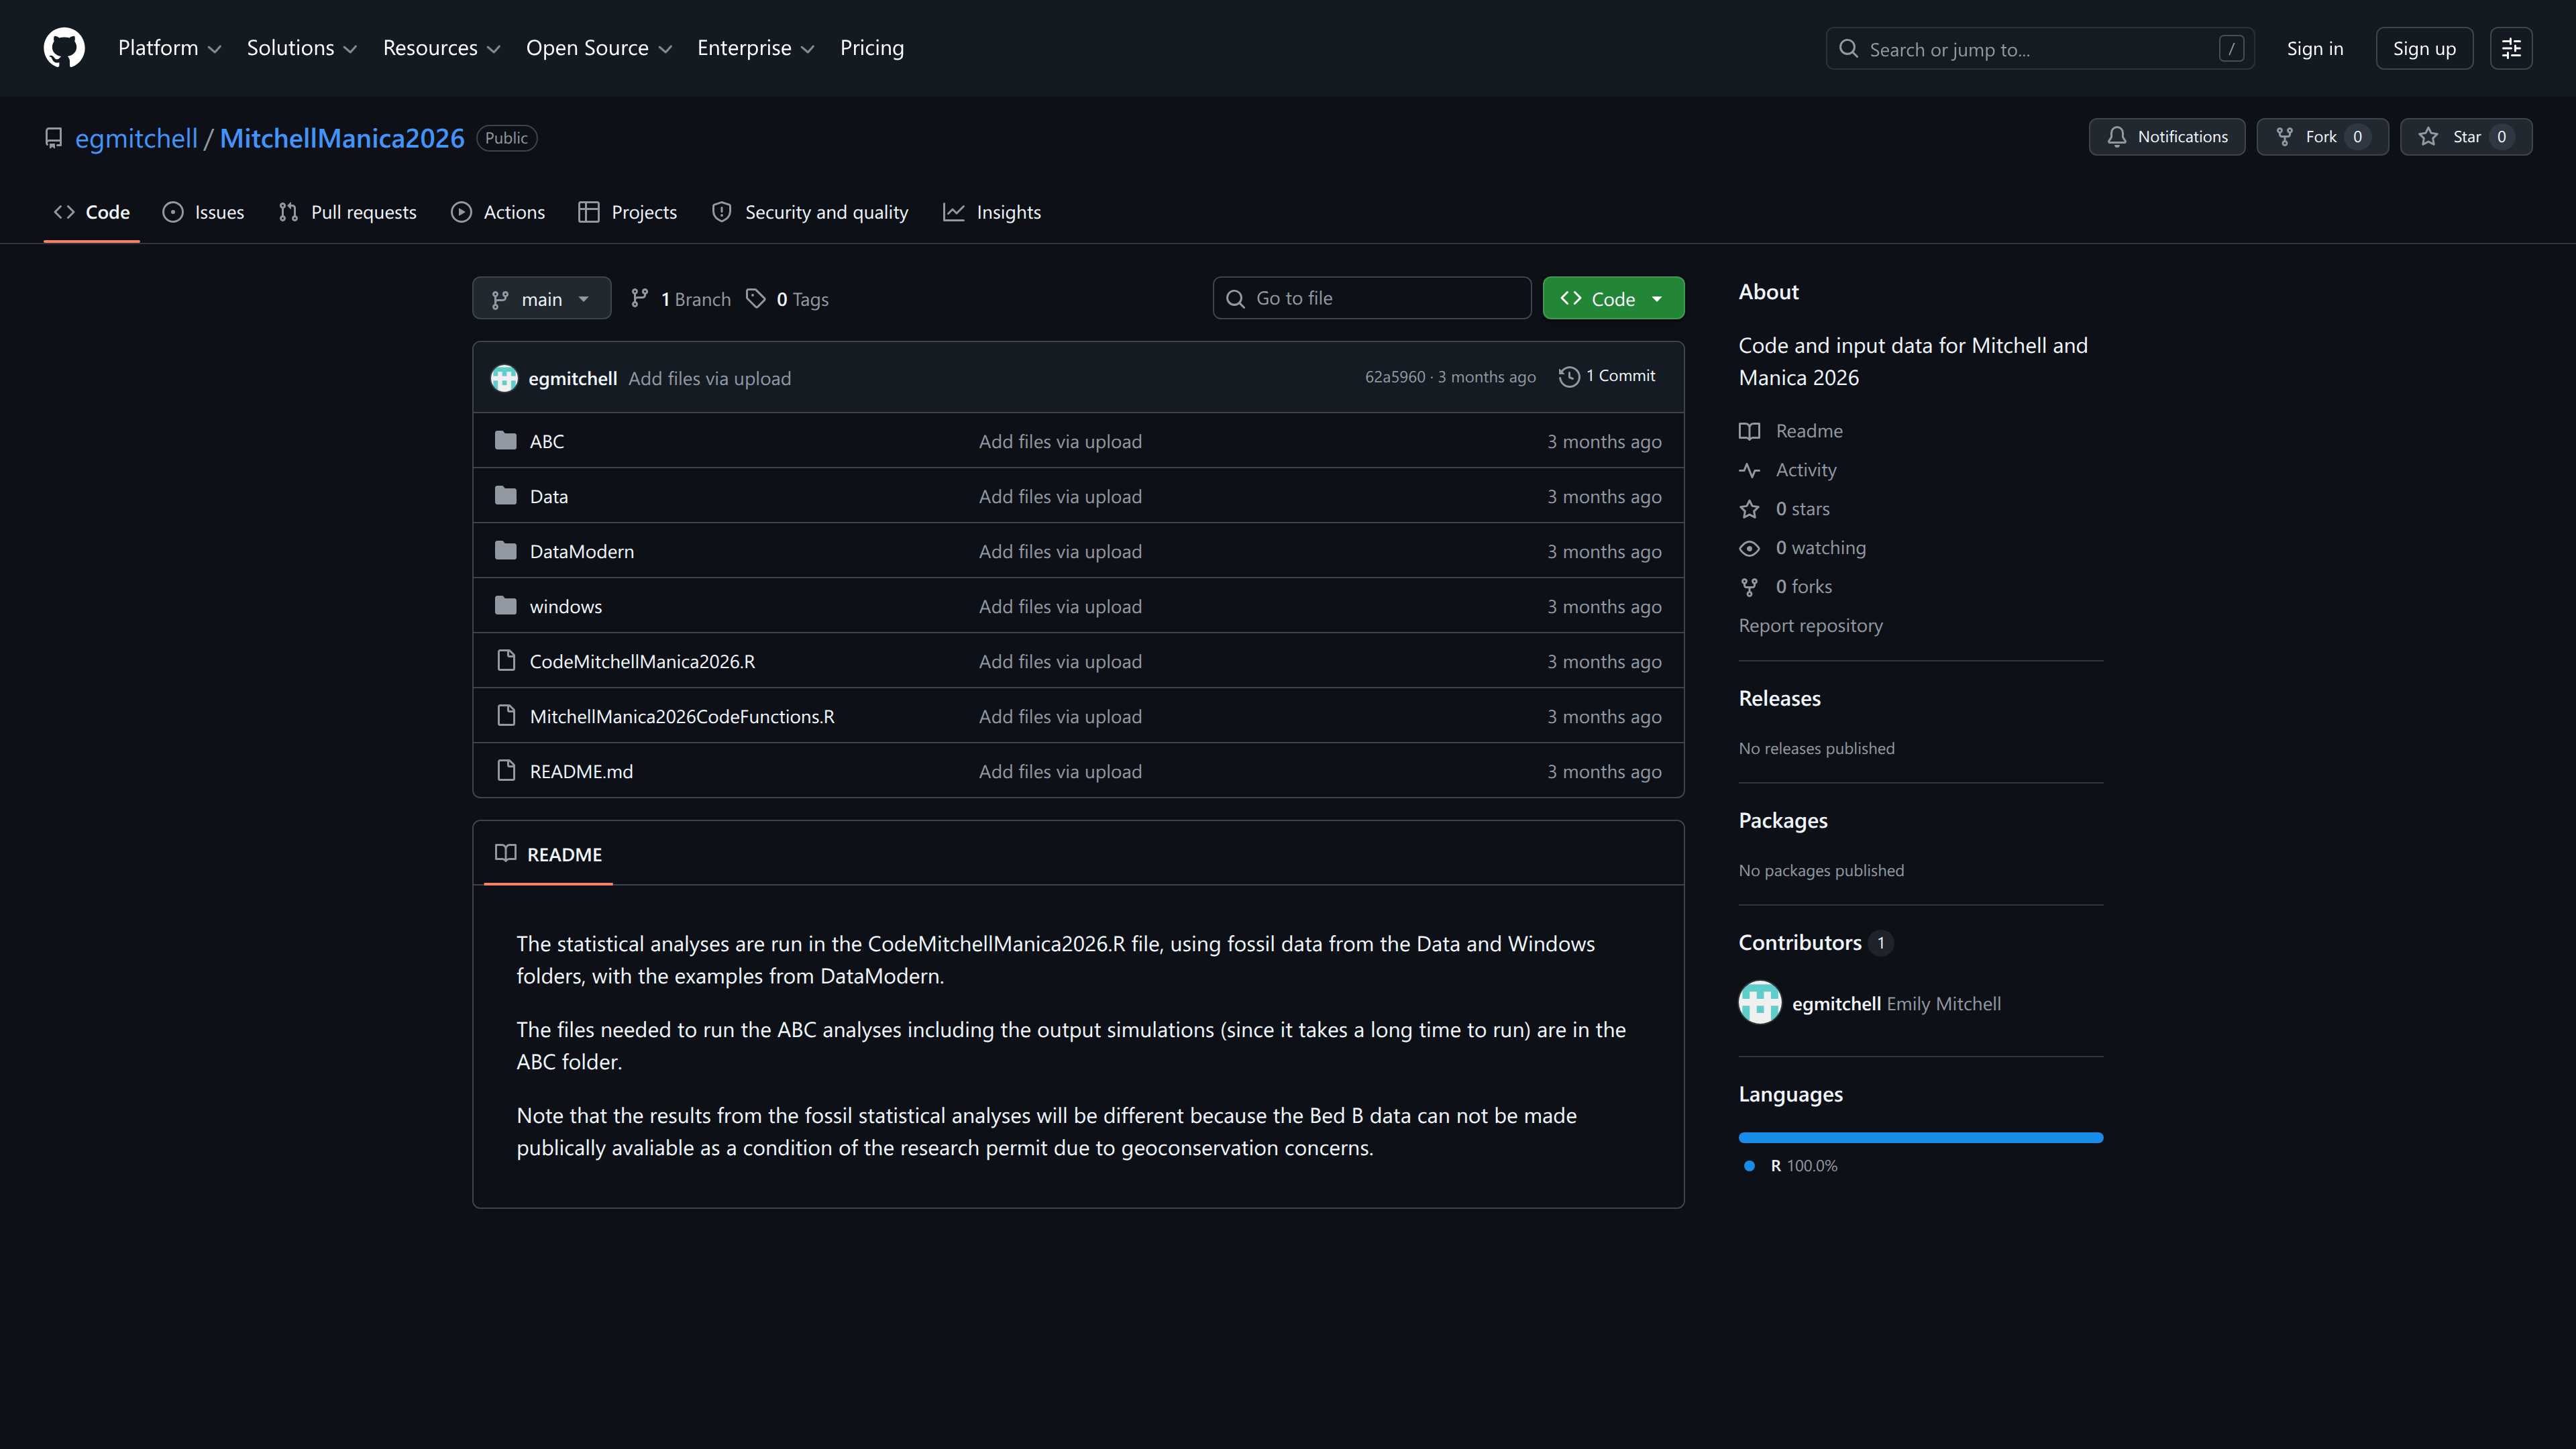Click the Packages heading link
Image resolution: width=2576 pixels, height=1449 pixels.
click(x=1782, y=820)
